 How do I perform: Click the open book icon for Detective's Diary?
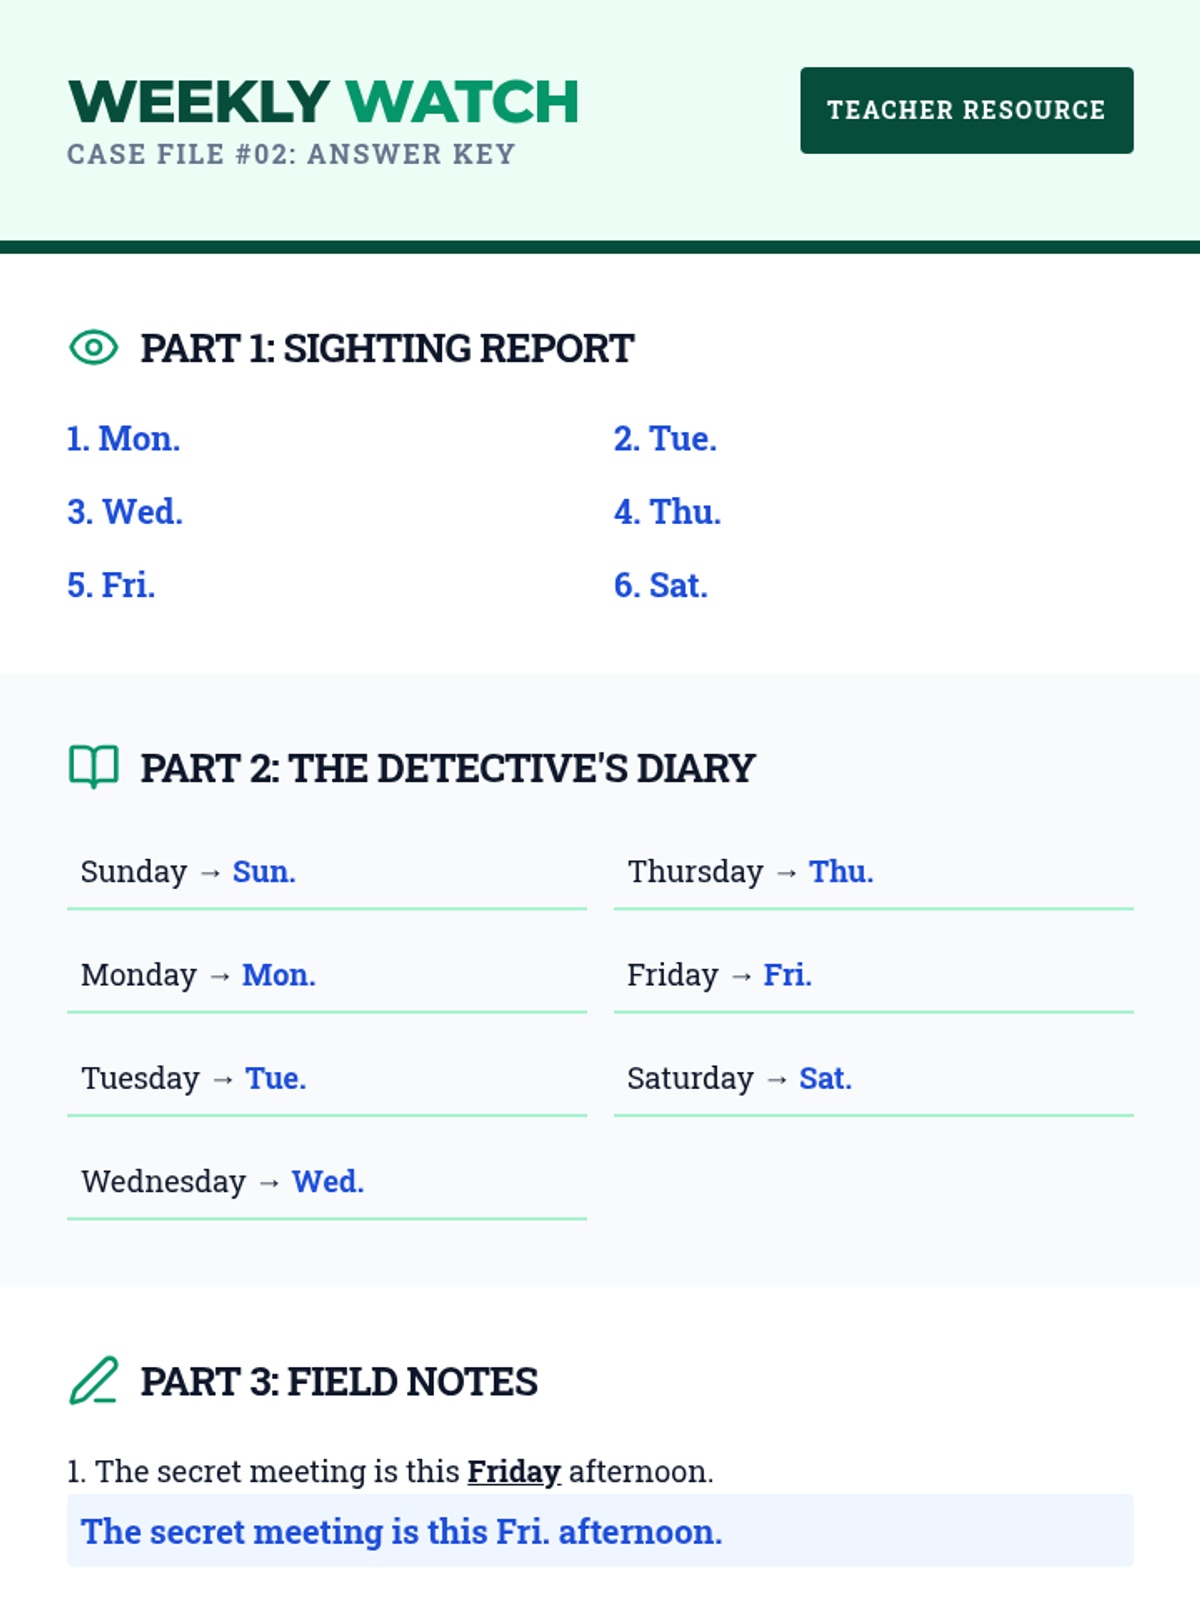click(x=93, y=767)
